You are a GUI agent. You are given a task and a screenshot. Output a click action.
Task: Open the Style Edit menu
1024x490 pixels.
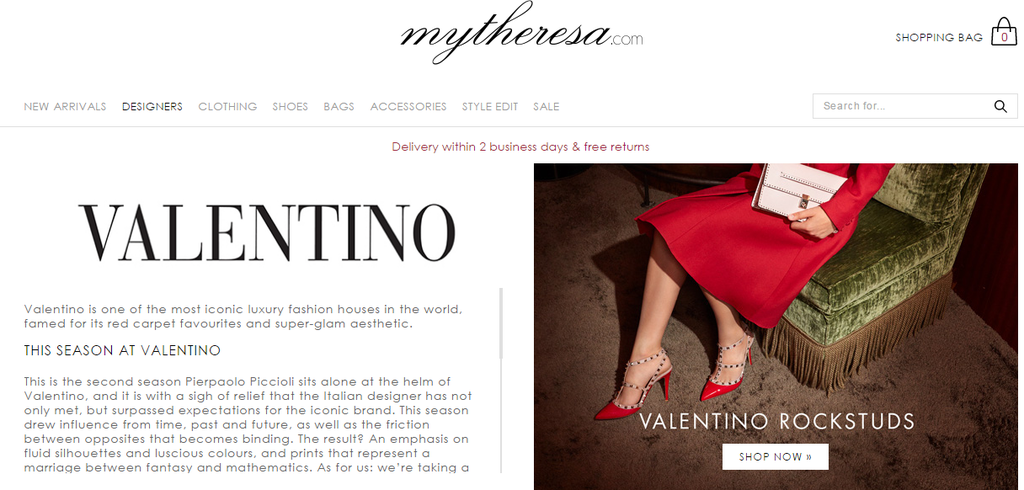490,106
